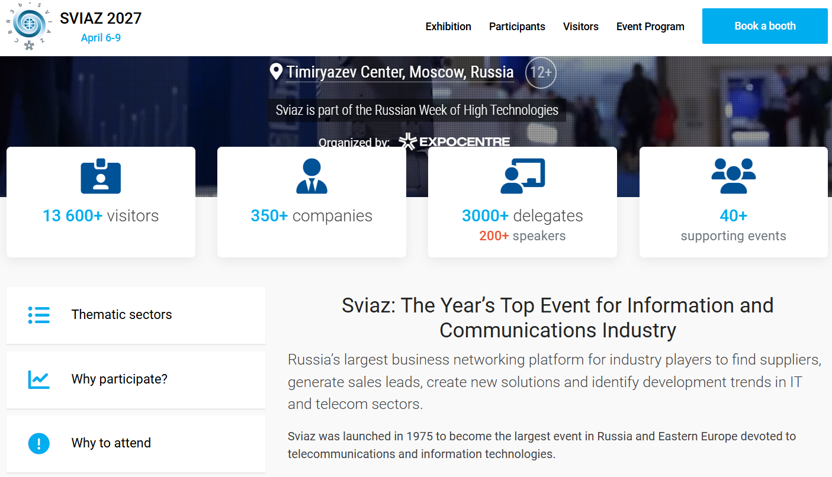Click the 'Organized by:' label

[x=354, y=142]
